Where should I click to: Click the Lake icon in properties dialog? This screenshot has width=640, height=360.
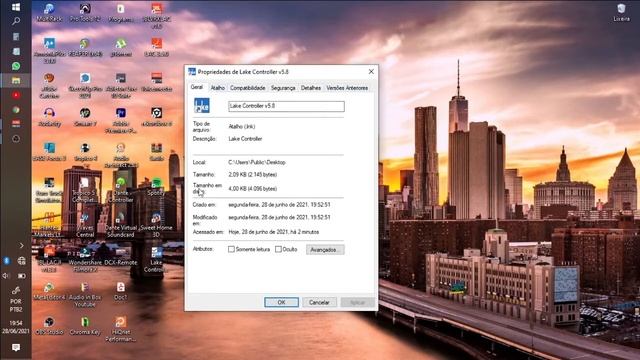pyautogui.click(x=202, y=106)
